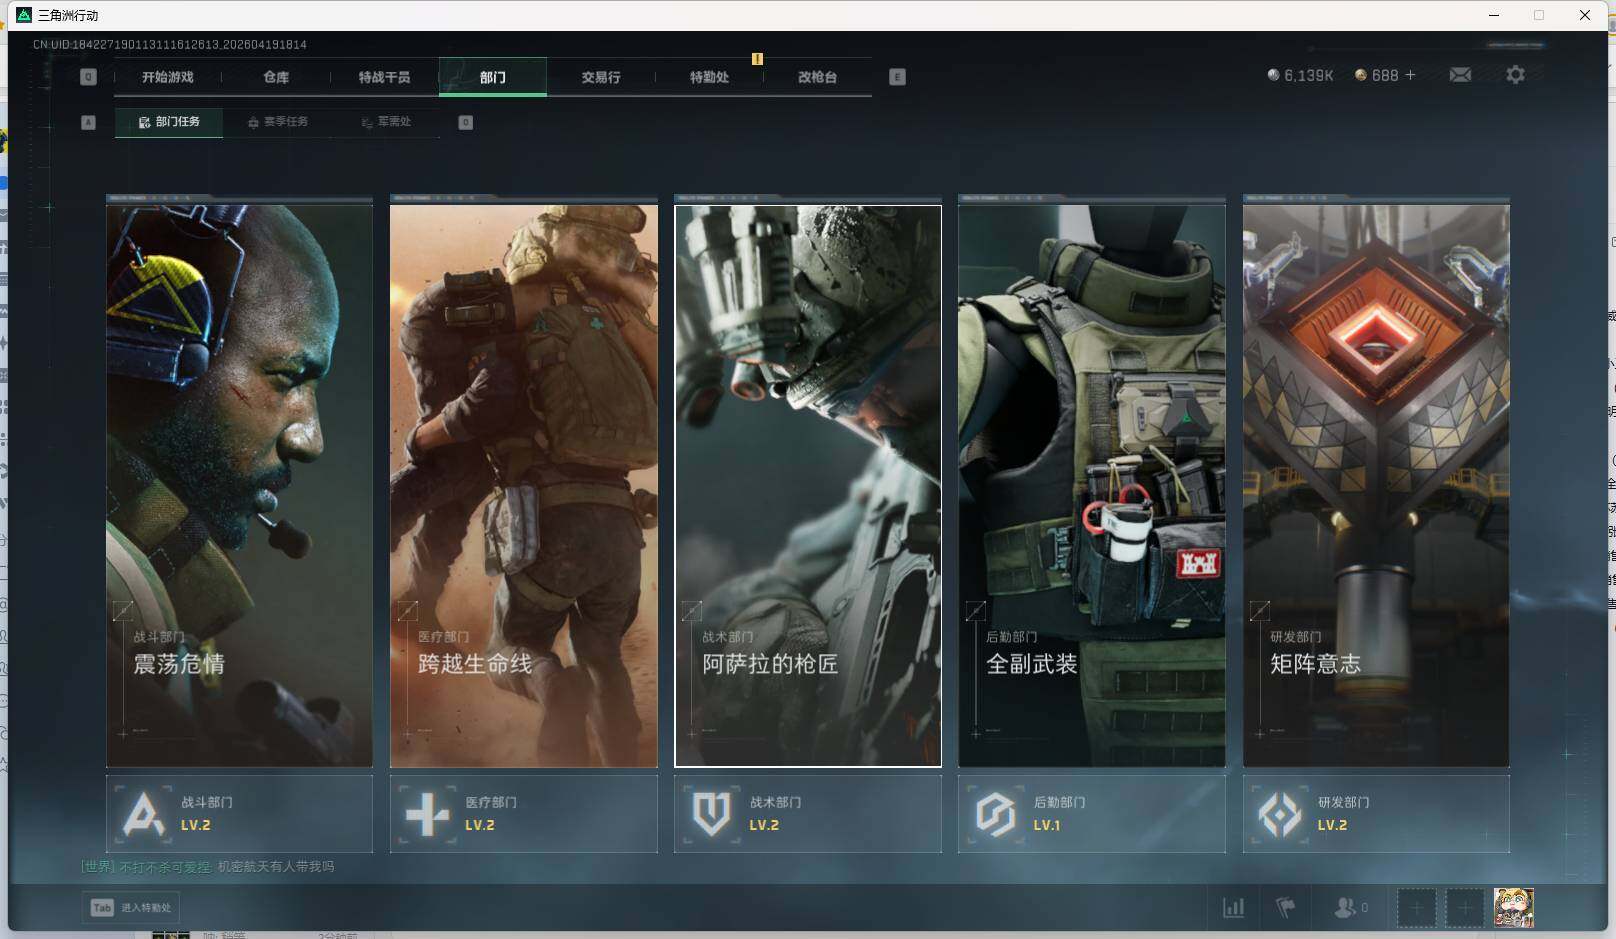This screenshot has height=939, width=1616.
Task: Click the expand corner icon on 阿萨拉的枪匠
Action: (x=691, y=610)
